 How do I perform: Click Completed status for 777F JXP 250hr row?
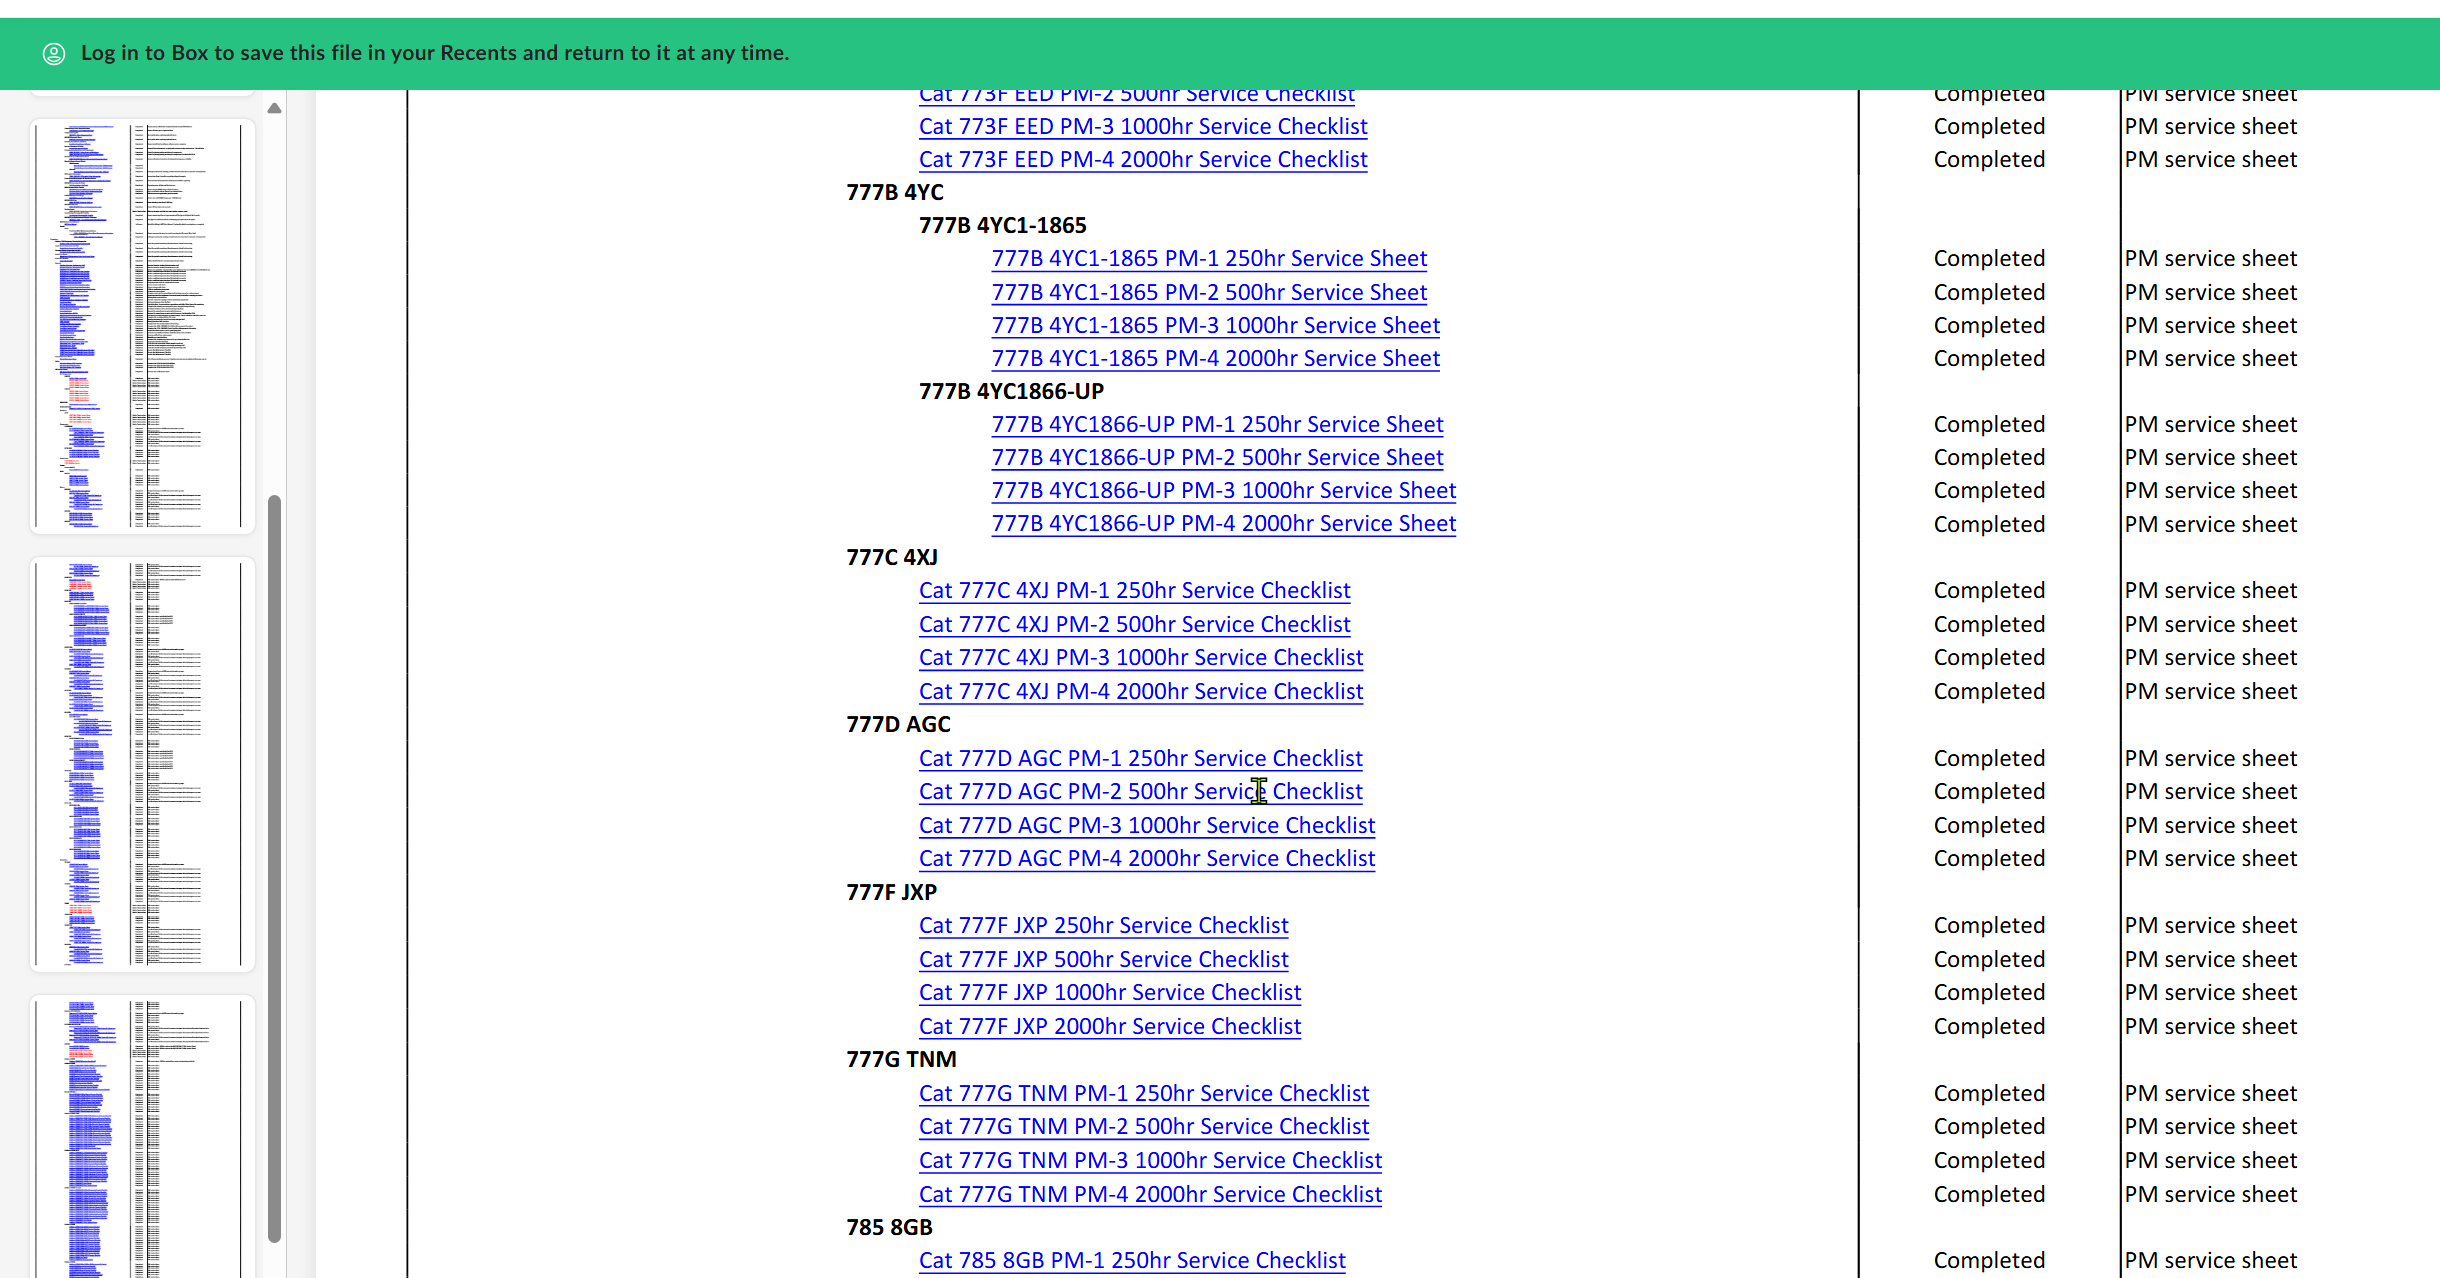pyautogui.click(x=1989, y=925)
